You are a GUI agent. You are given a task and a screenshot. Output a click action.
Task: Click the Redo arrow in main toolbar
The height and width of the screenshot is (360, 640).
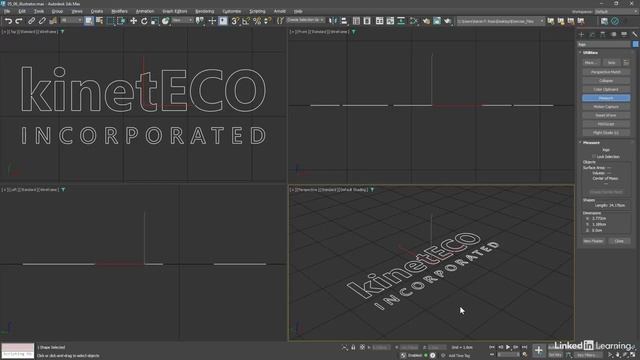tap(19, 21)
